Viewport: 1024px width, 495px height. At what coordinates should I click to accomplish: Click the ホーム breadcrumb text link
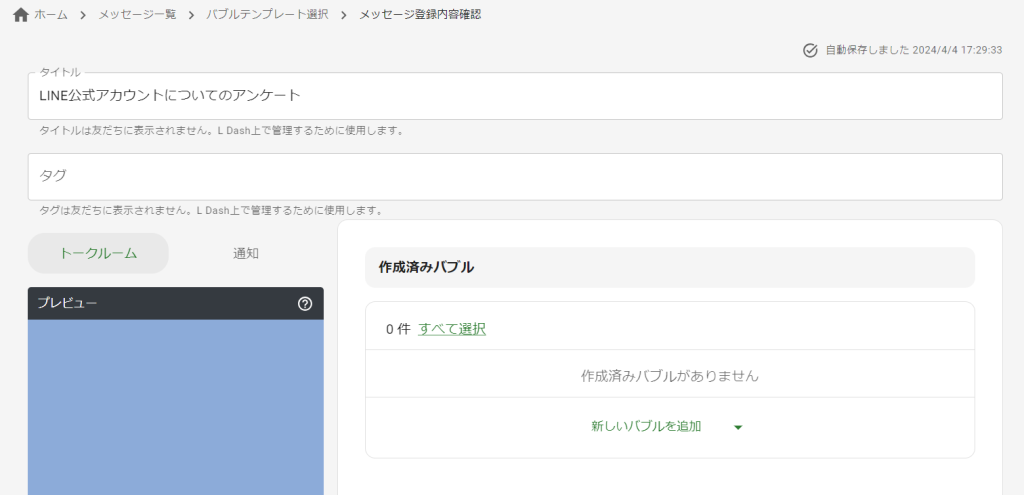(51, 15)
